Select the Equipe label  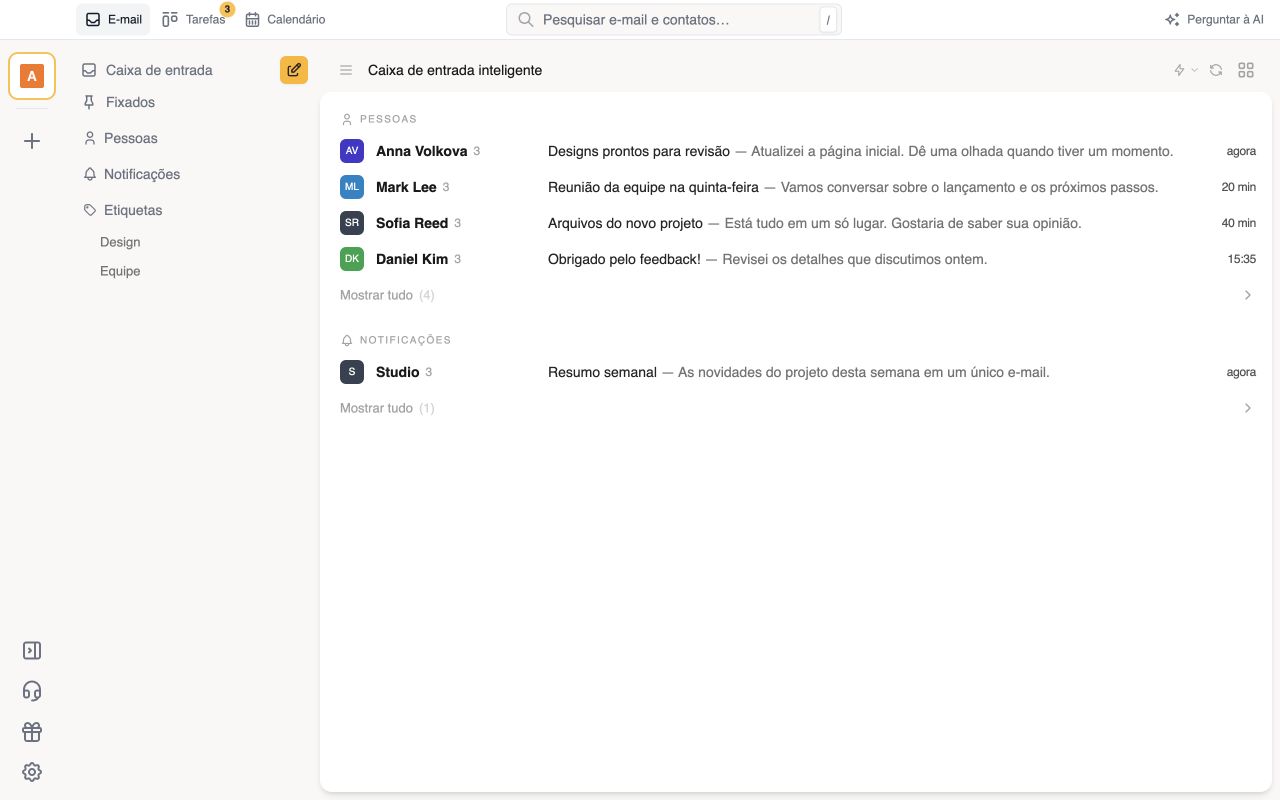point(120,271)
